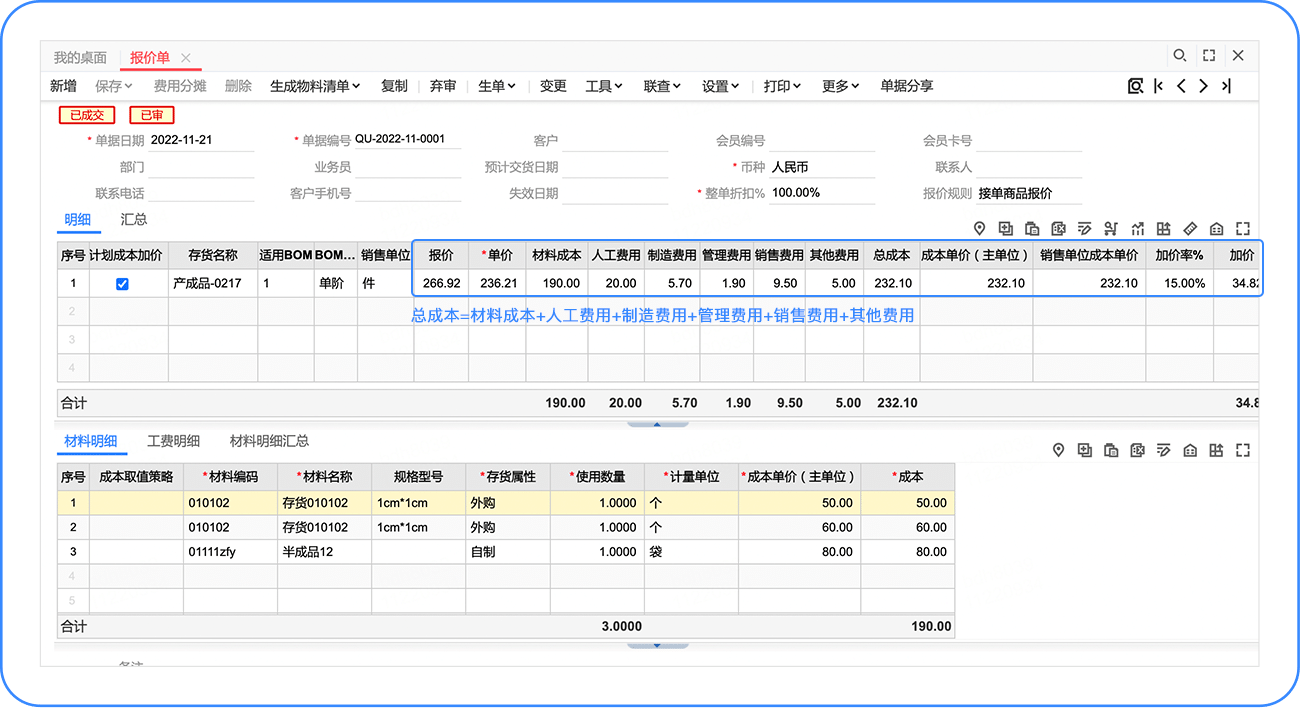
Task: Click the search magnifier icon in the tab bar
Action: tap(1180, 56)
